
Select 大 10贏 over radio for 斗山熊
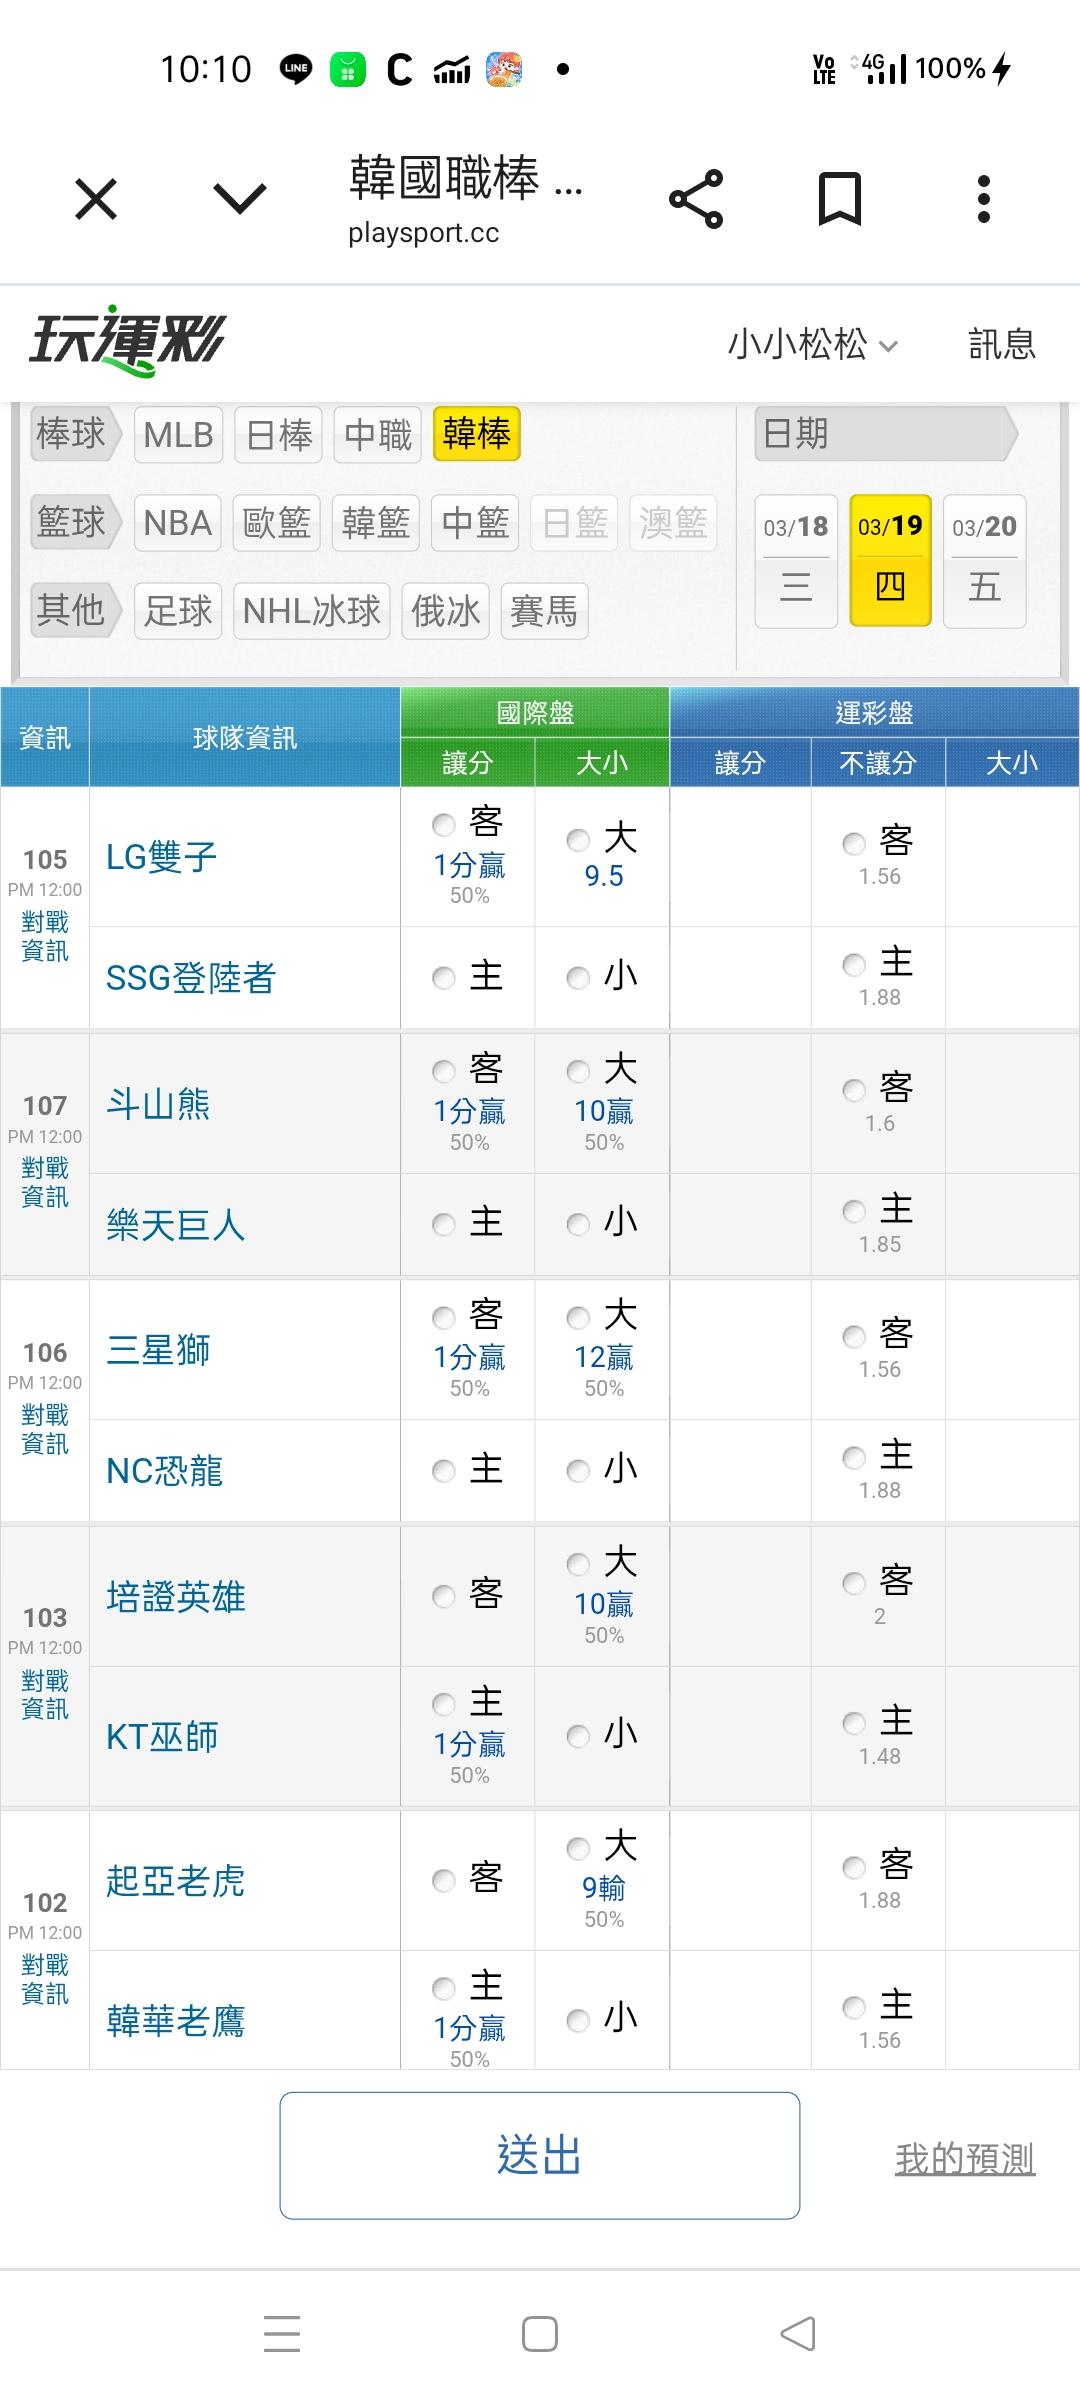click(x=578, y=1072)
